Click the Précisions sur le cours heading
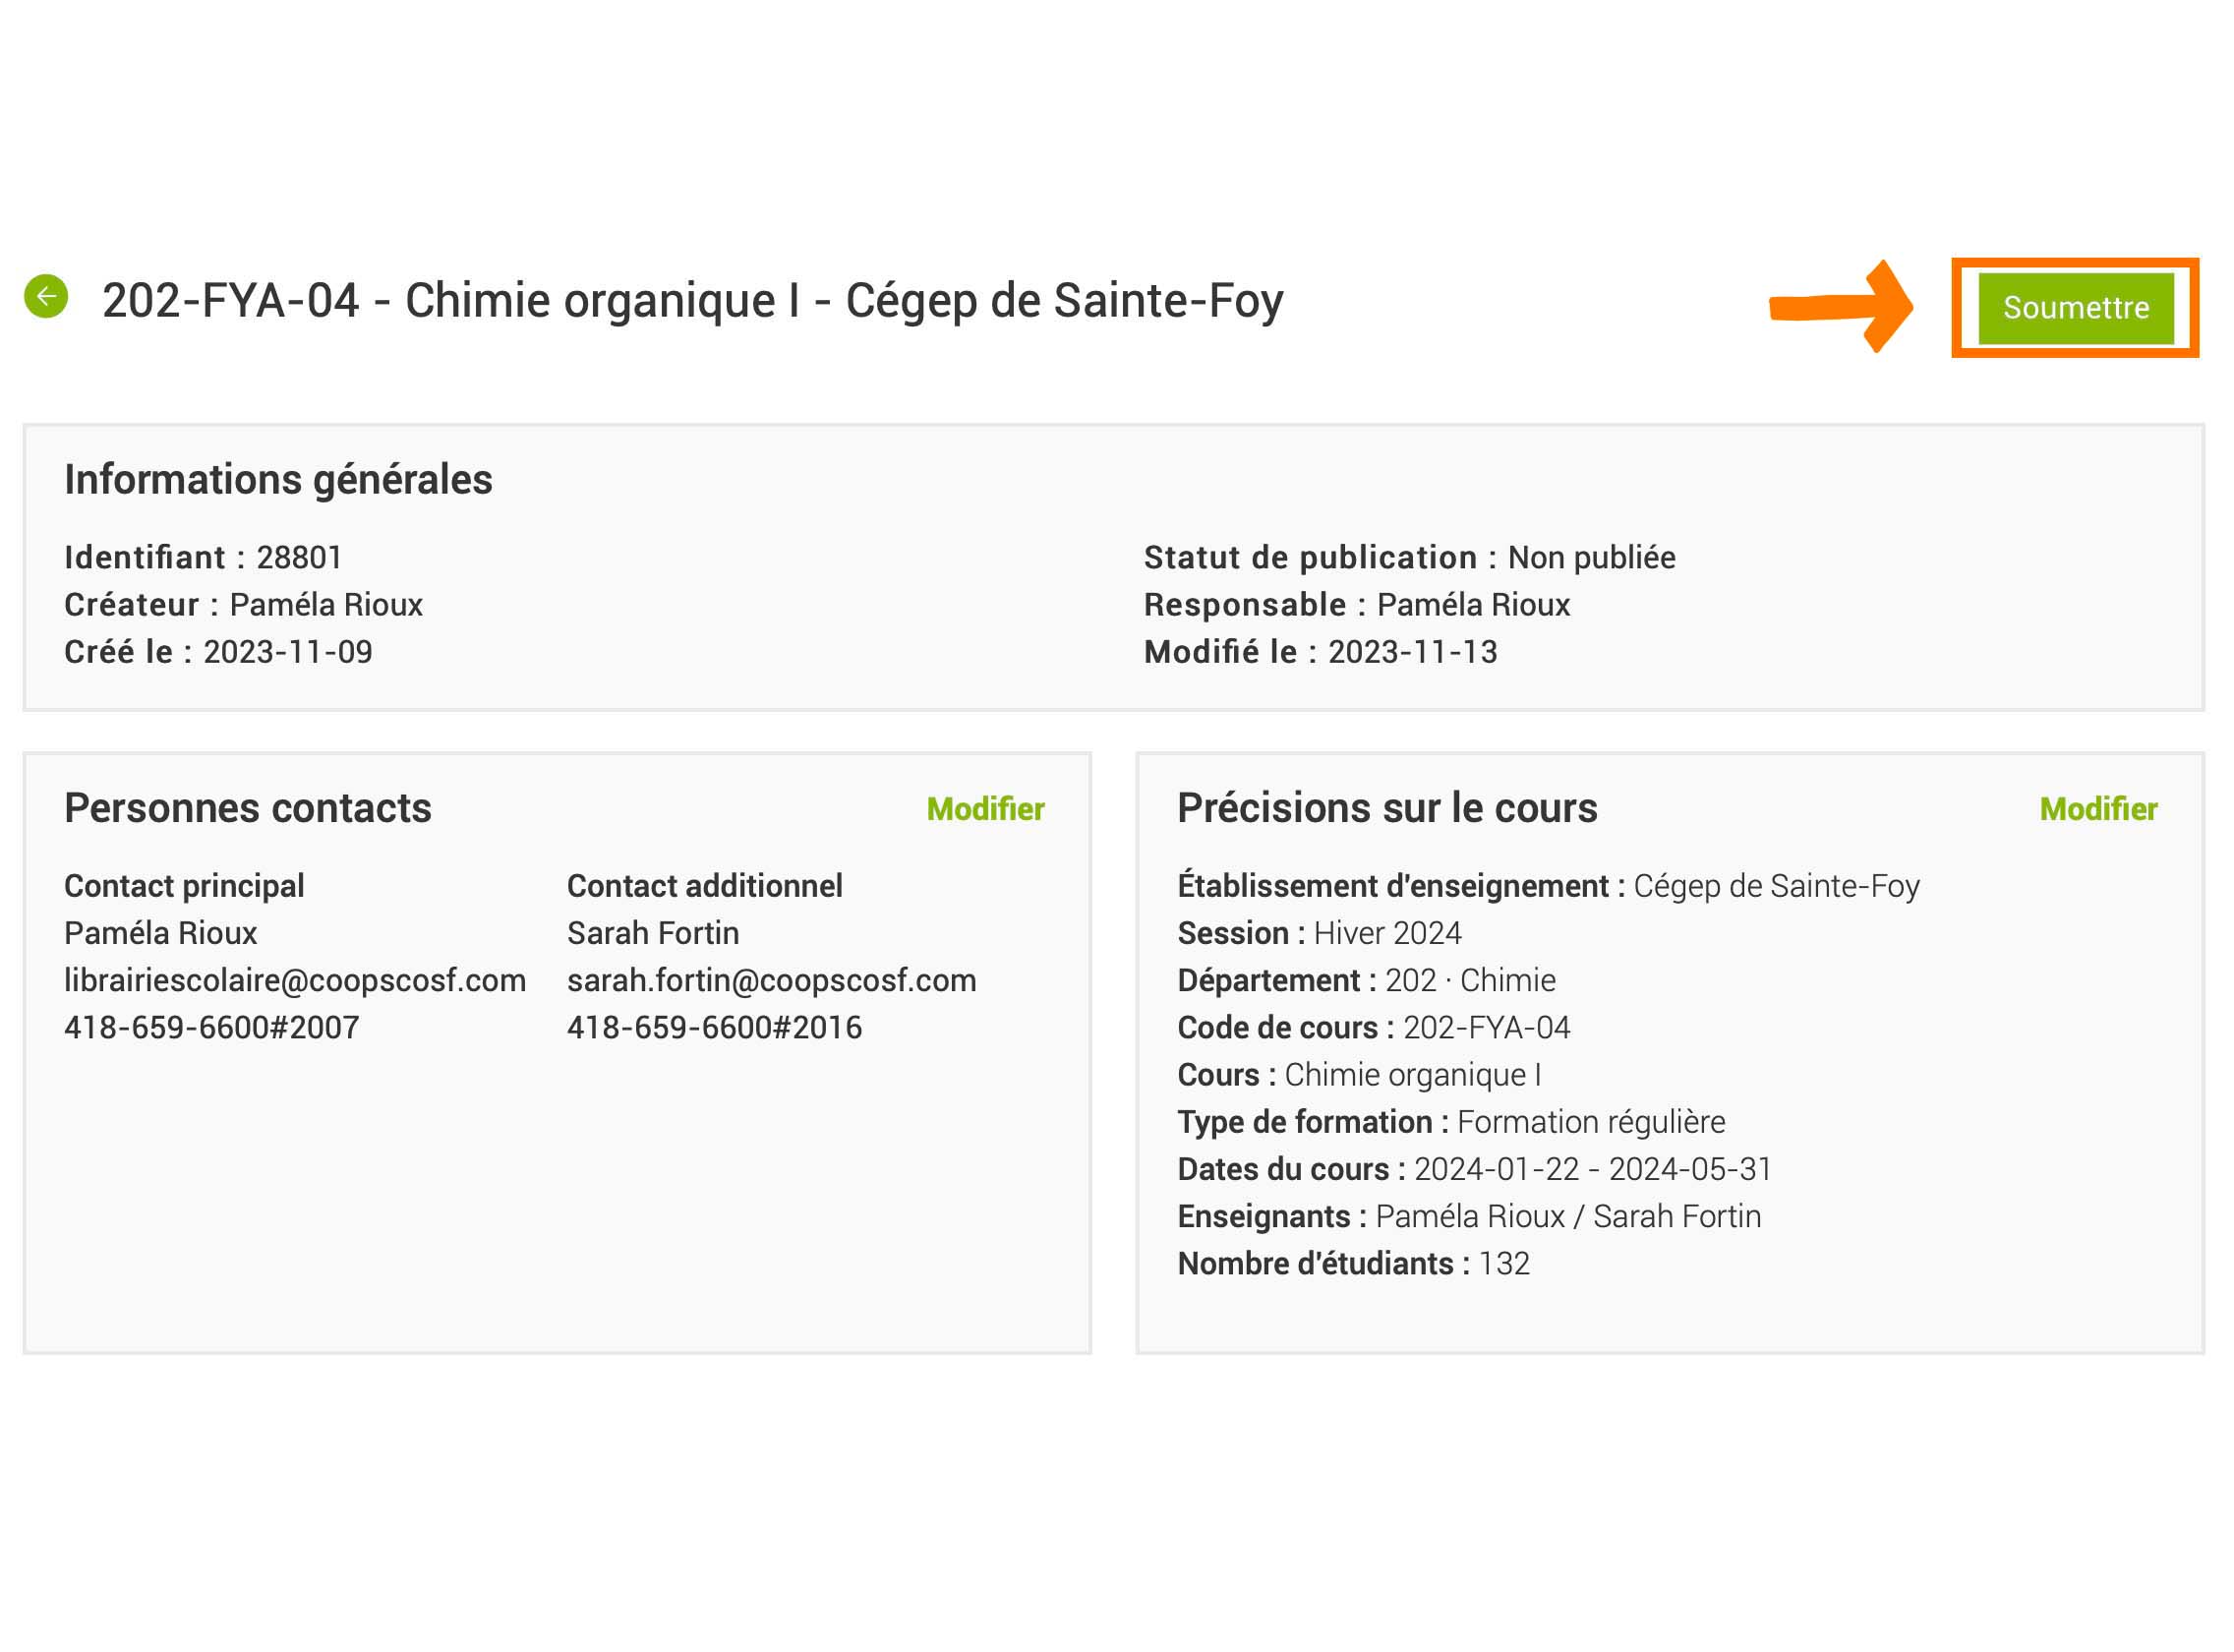 click(1387, 808)
